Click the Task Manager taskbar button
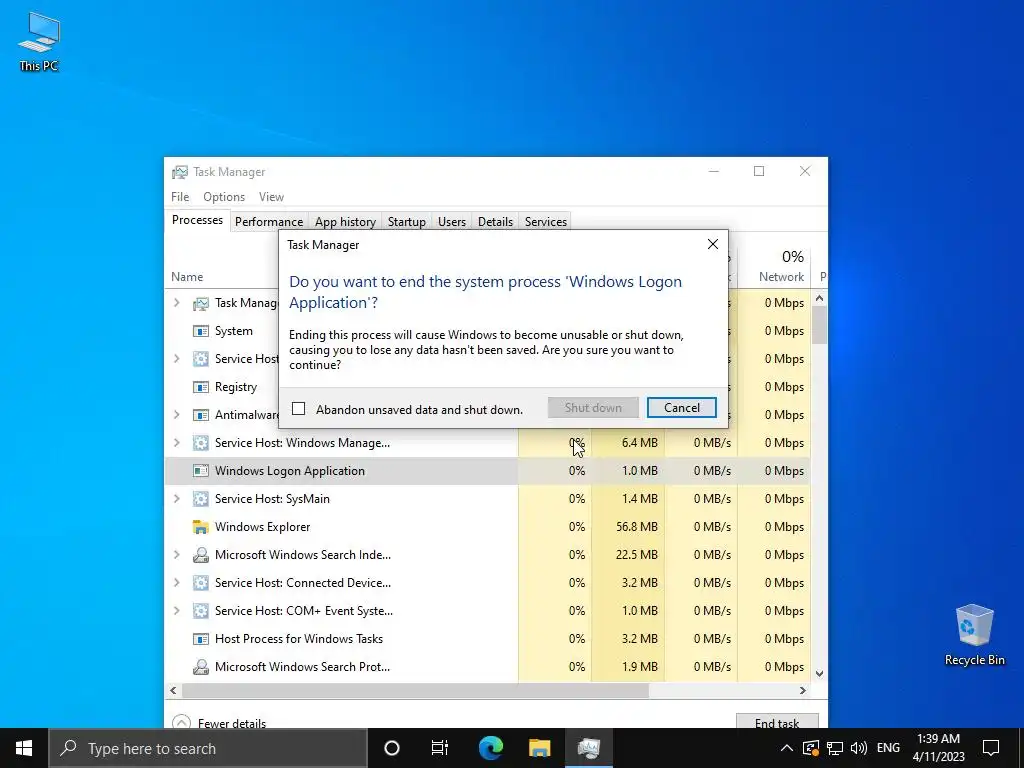The height and width of the screenshot is (768, 1024). pos(588,748)
